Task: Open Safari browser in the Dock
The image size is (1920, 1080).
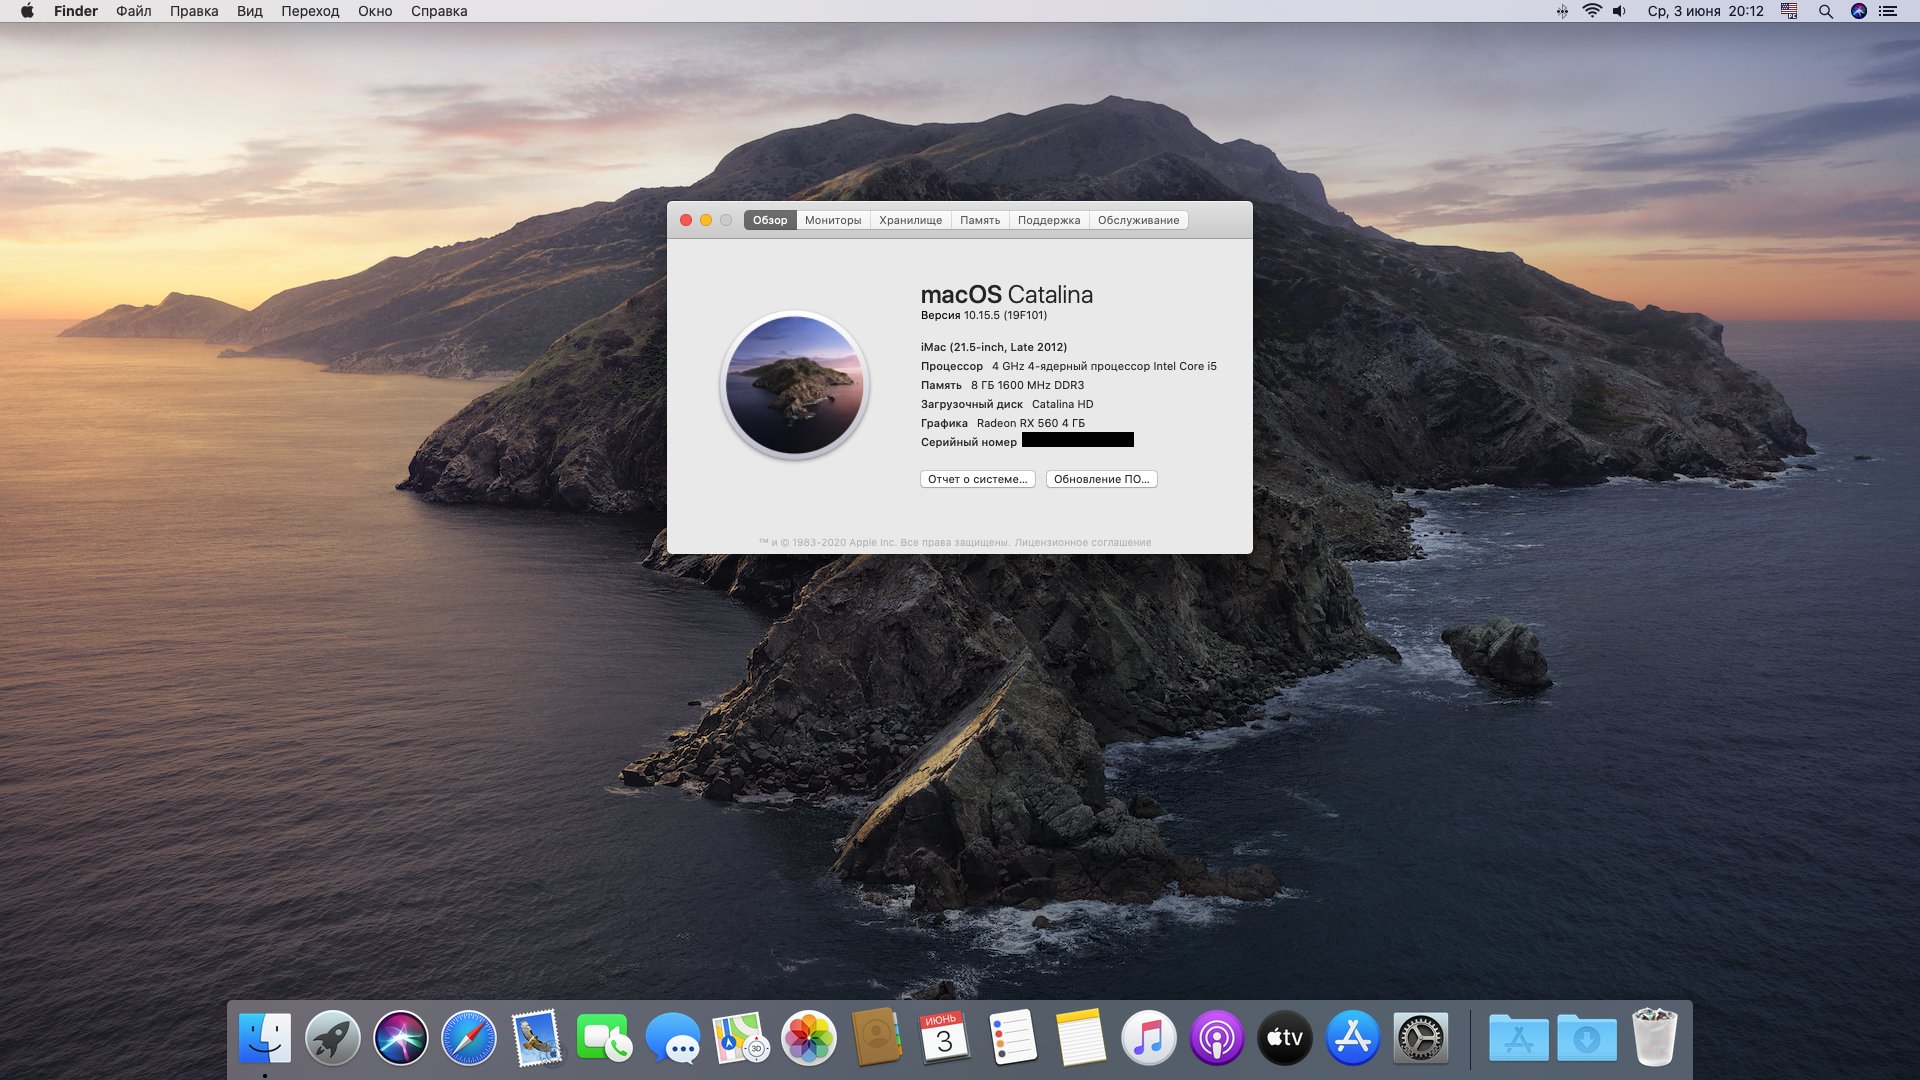Action: point(469,1038)
